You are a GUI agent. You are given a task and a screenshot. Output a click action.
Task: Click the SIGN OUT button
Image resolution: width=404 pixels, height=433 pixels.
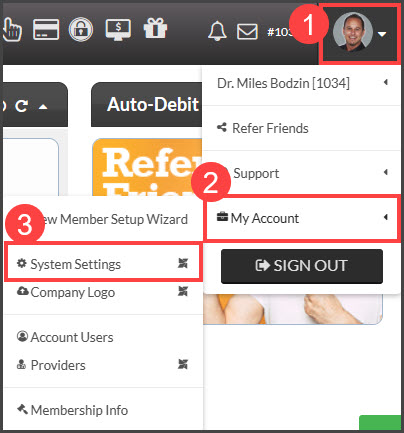point(302,266)
